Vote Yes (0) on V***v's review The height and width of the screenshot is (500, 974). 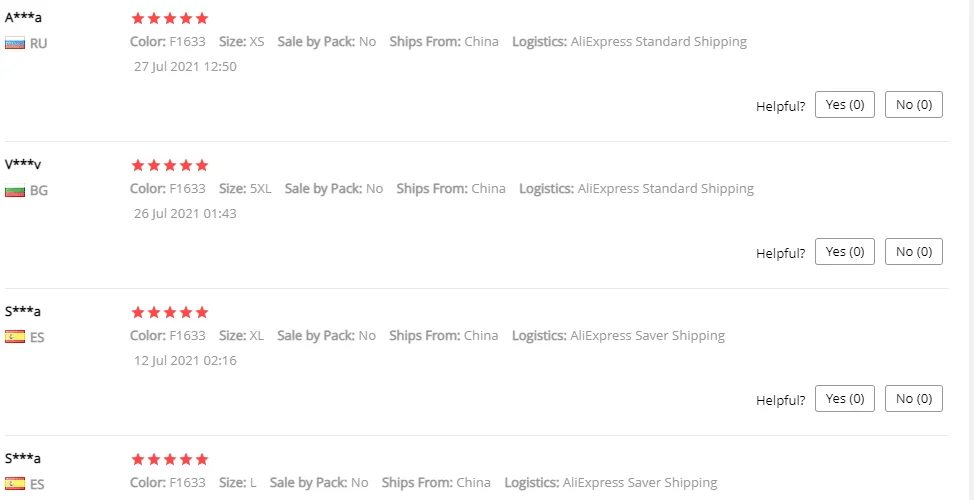coord(844,252)
